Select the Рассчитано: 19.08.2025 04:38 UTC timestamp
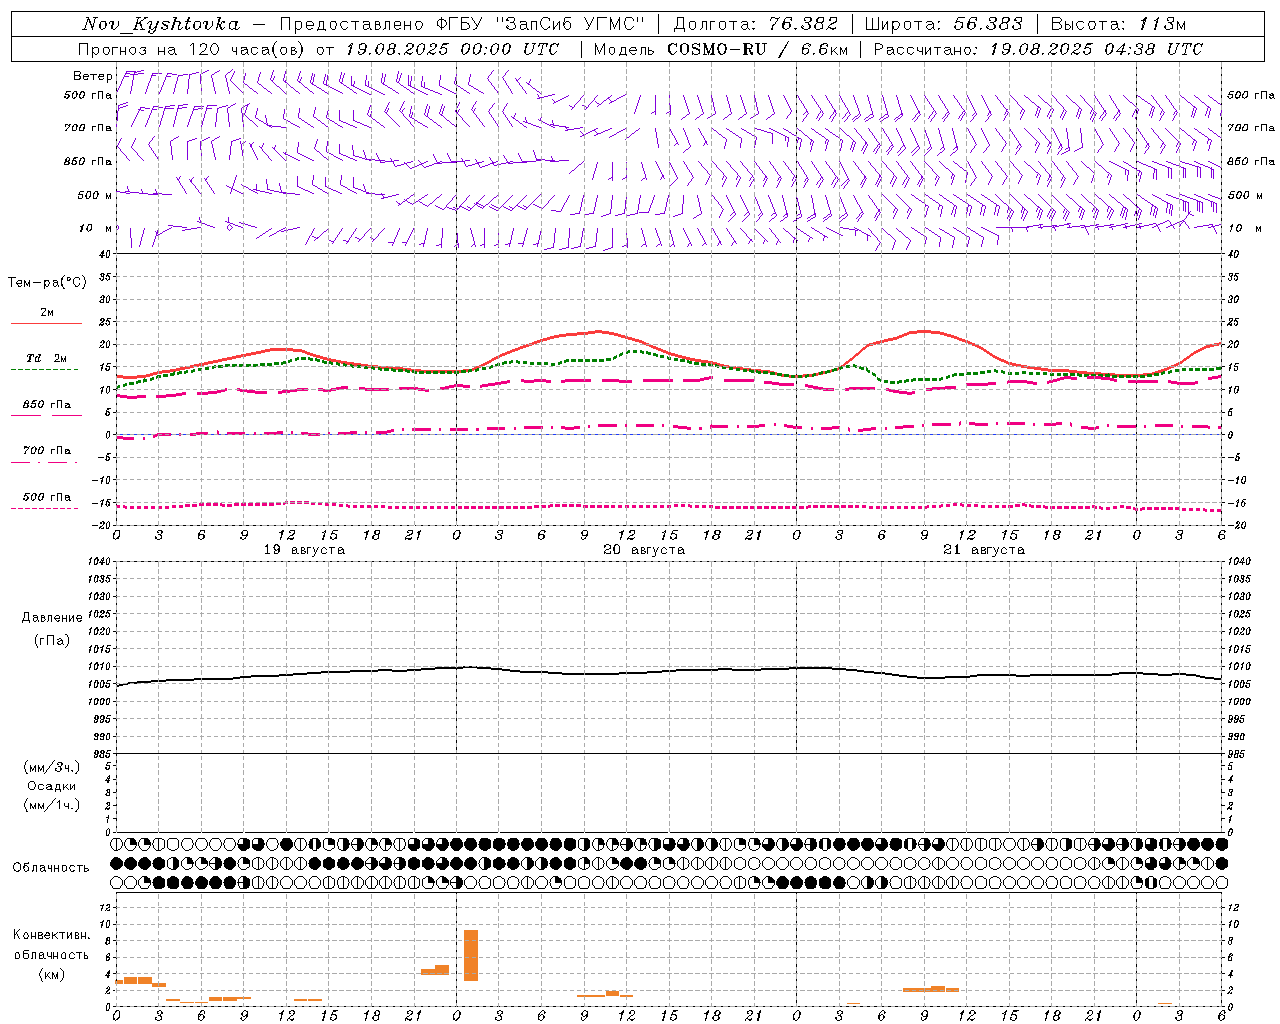Viewport: 1280px width, 1024px height. (x=1038, y=49)
